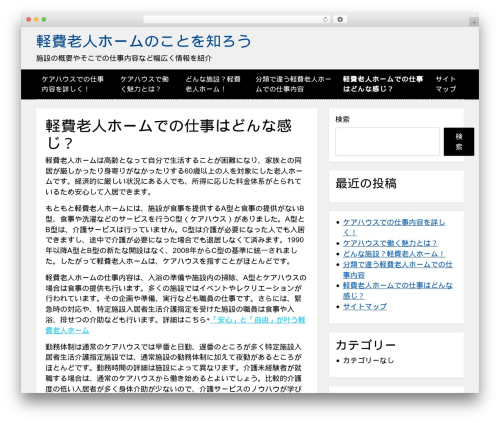Open the サイトマップ menu item
Screen dimensions: 500x423
click(446, 84)
